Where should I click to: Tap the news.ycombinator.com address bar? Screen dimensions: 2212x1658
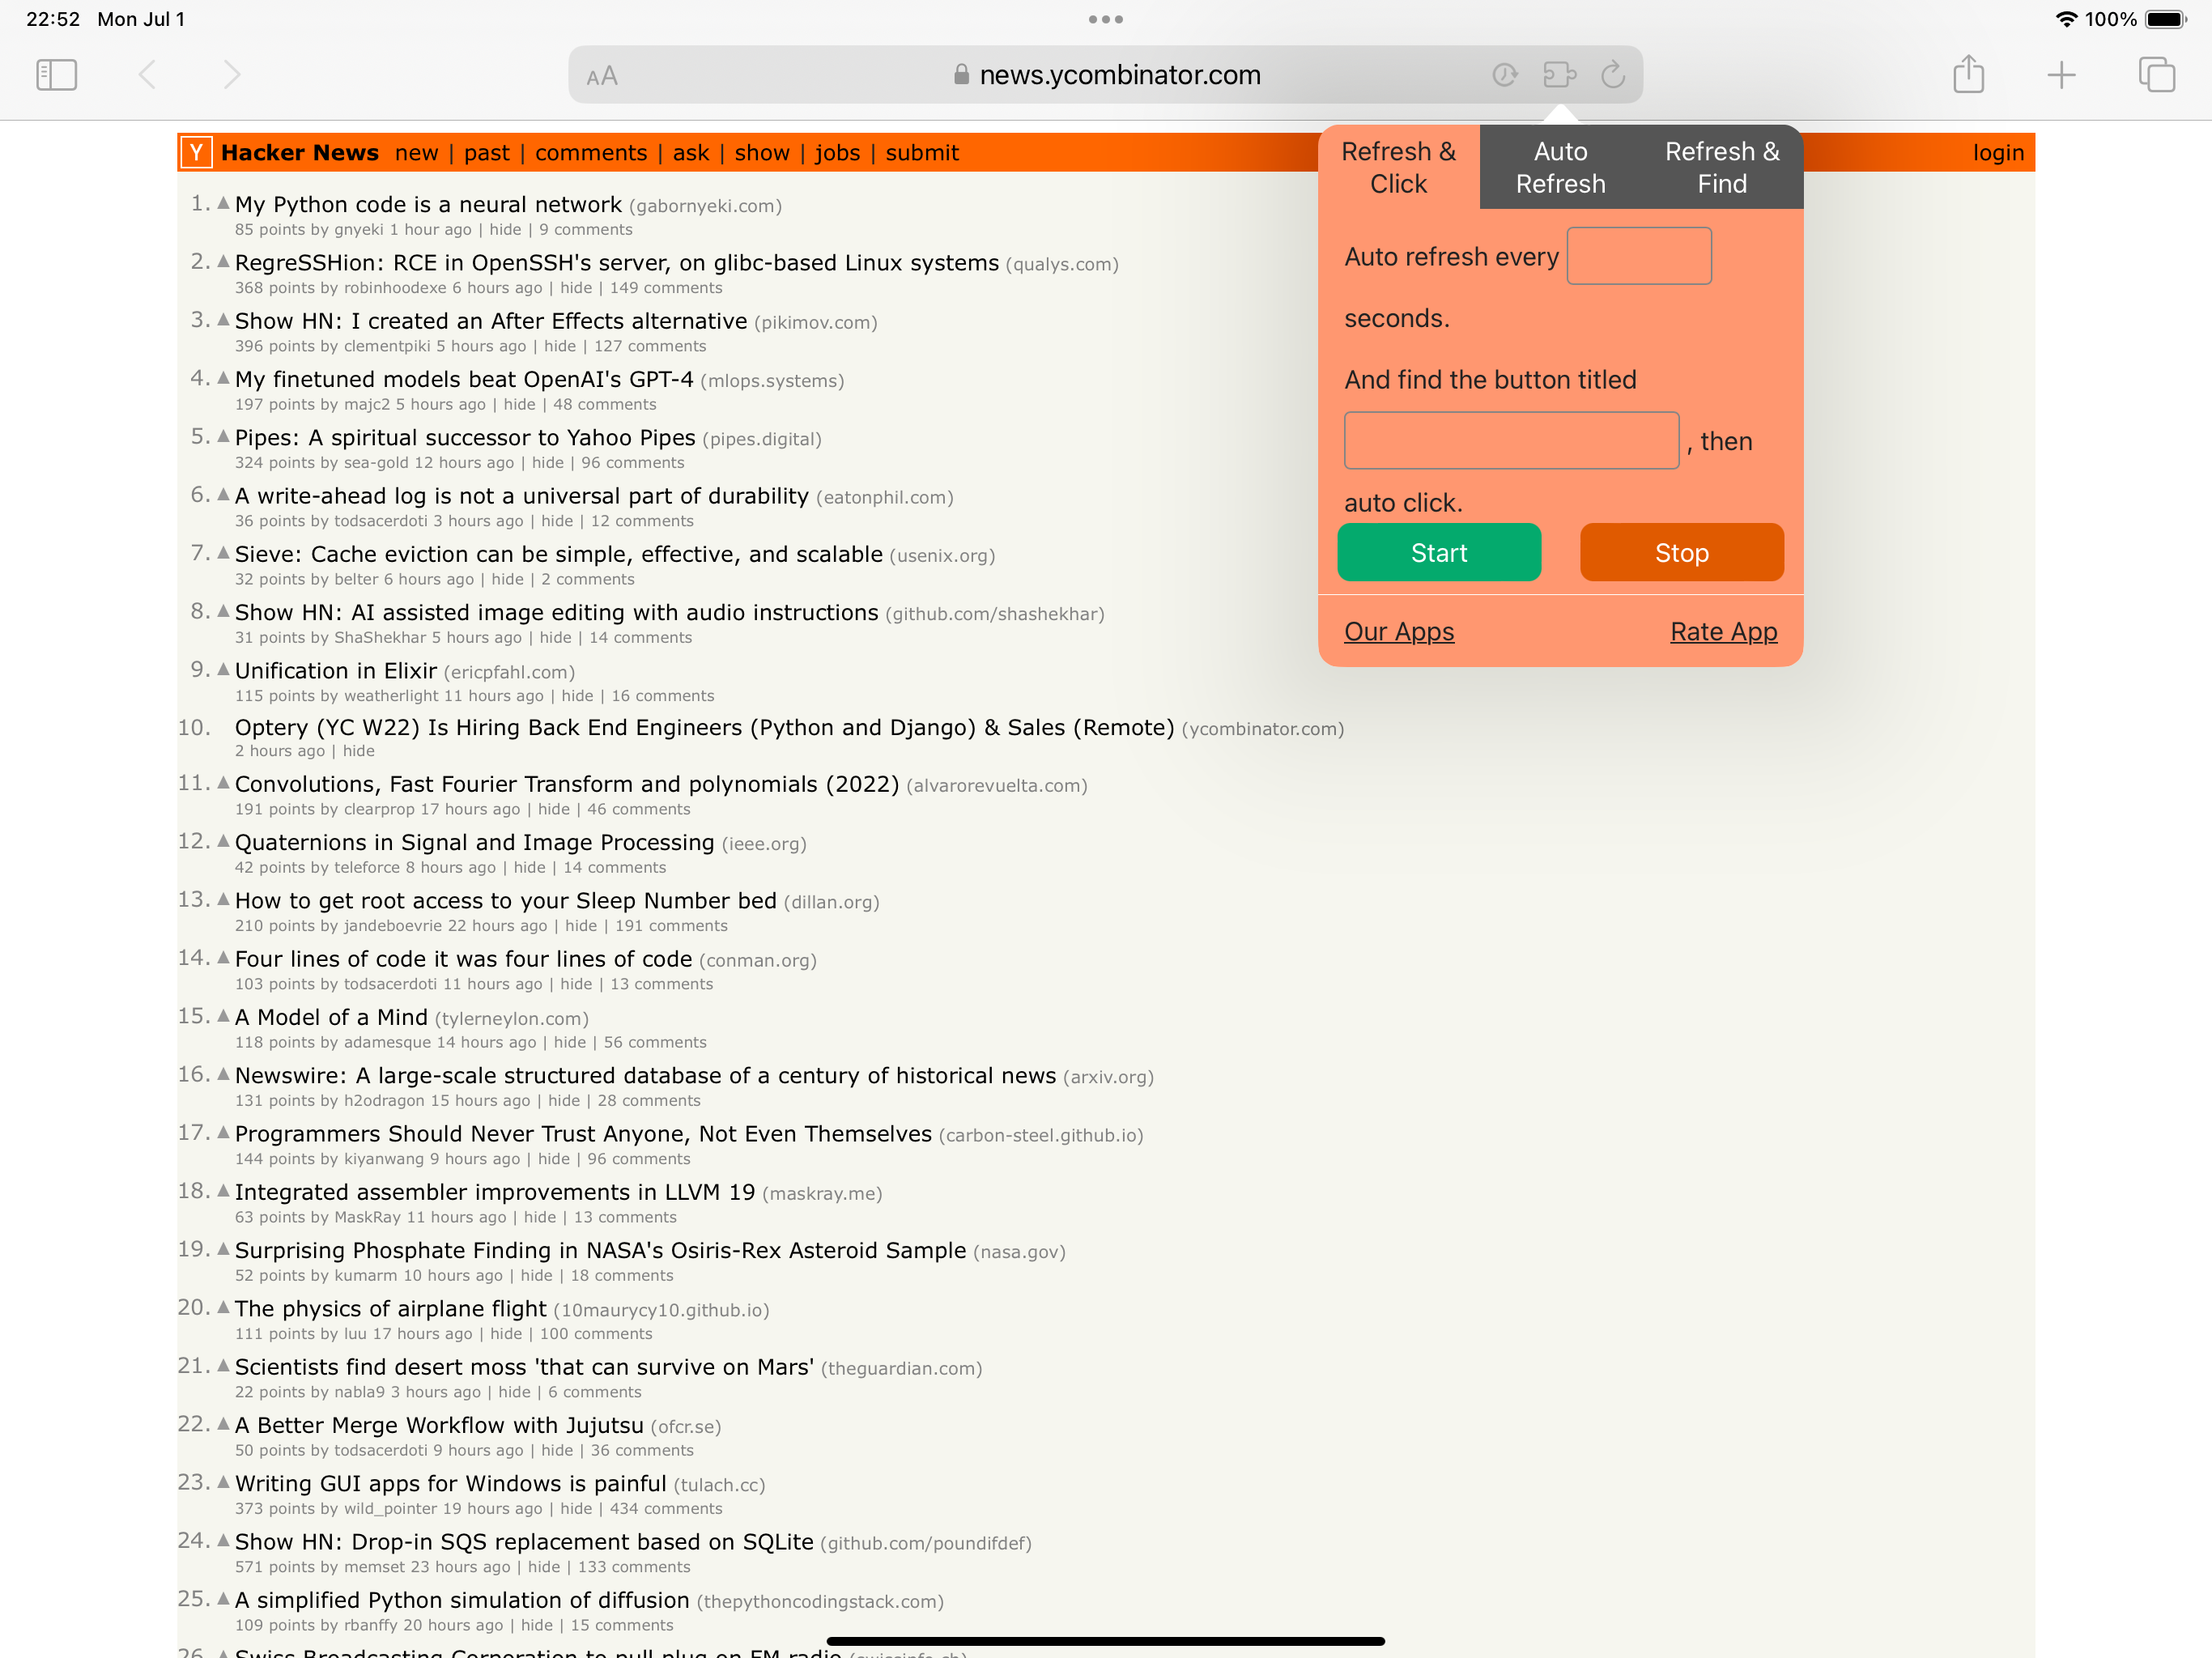tap(1105, 75)
